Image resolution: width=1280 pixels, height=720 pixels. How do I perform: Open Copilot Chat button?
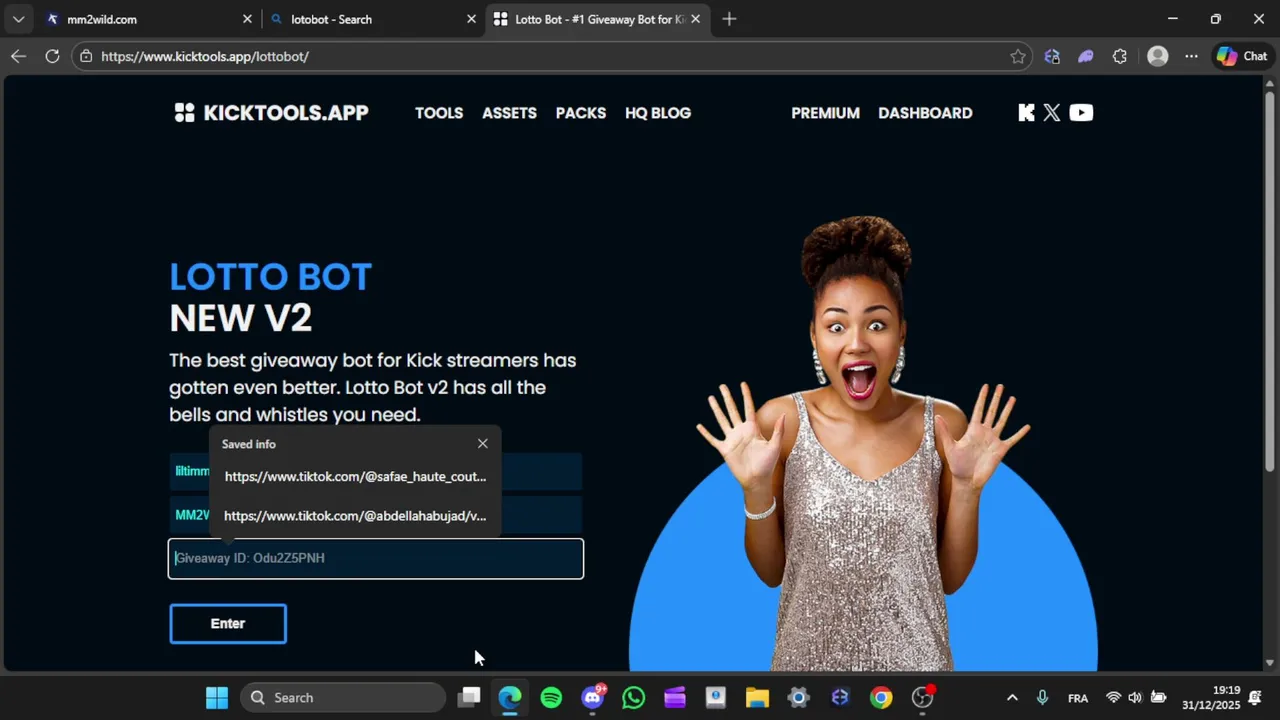tap(1242, 56)
